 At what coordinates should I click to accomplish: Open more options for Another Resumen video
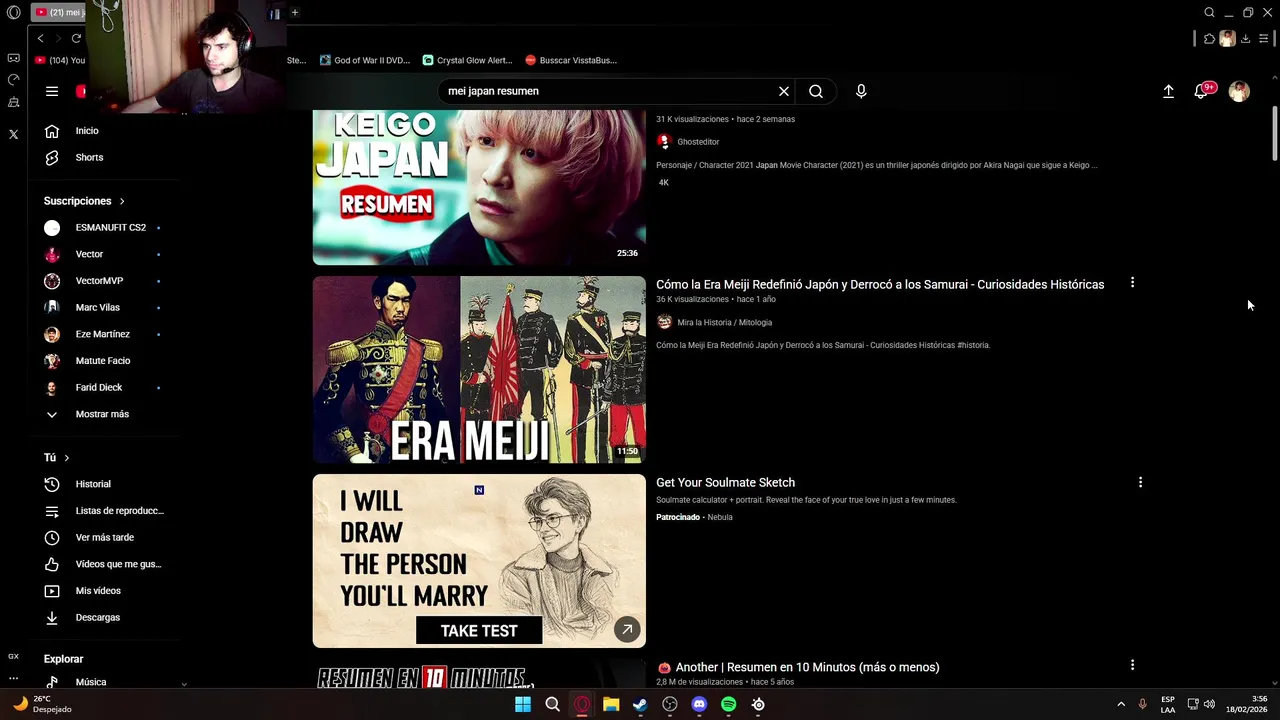1132,665
